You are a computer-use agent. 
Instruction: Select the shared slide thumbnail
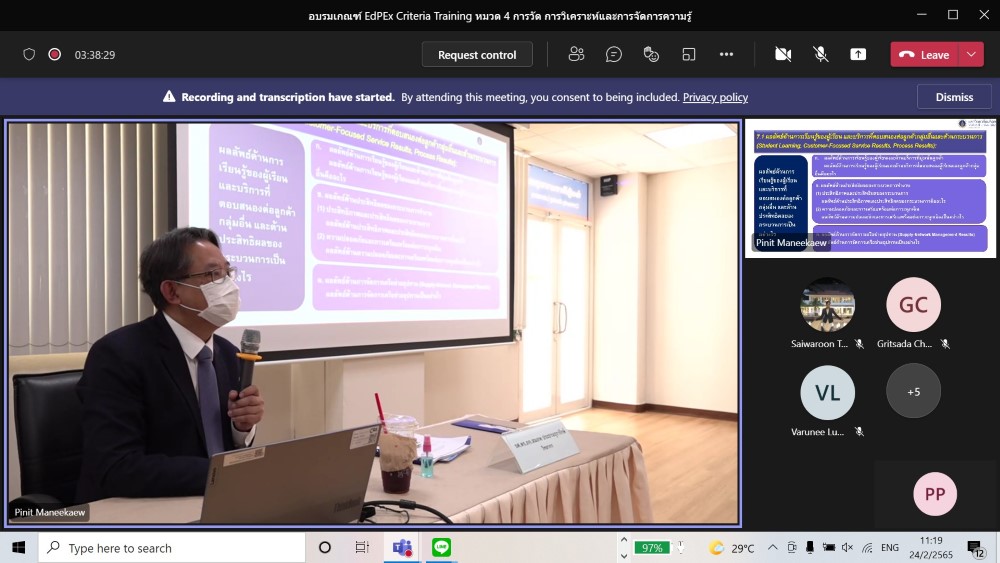click(x=870, y=188)
